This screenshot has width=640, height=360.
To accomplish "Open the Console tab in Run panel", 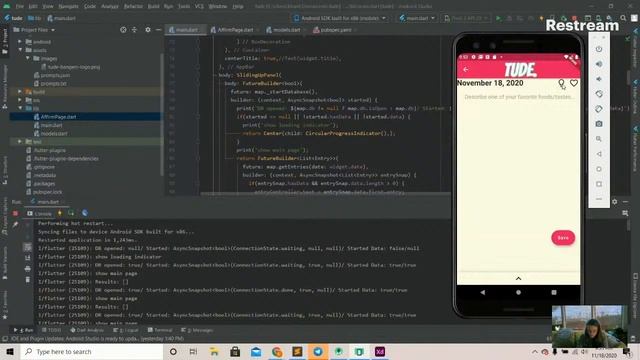I will pyautogui.click(x=39, y=213).
